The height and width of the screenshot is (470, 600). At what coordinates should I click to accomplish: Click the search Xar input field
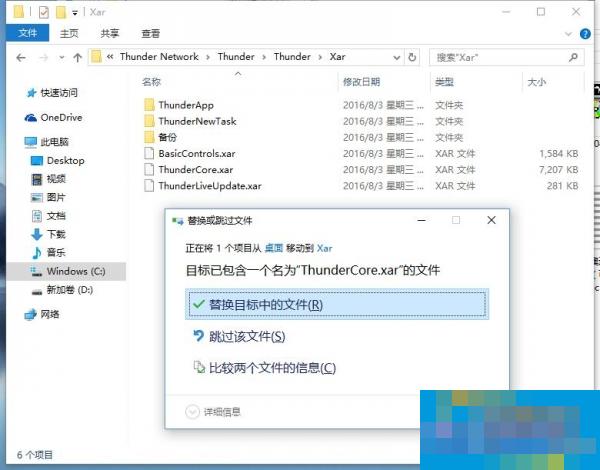coord(506,57)
